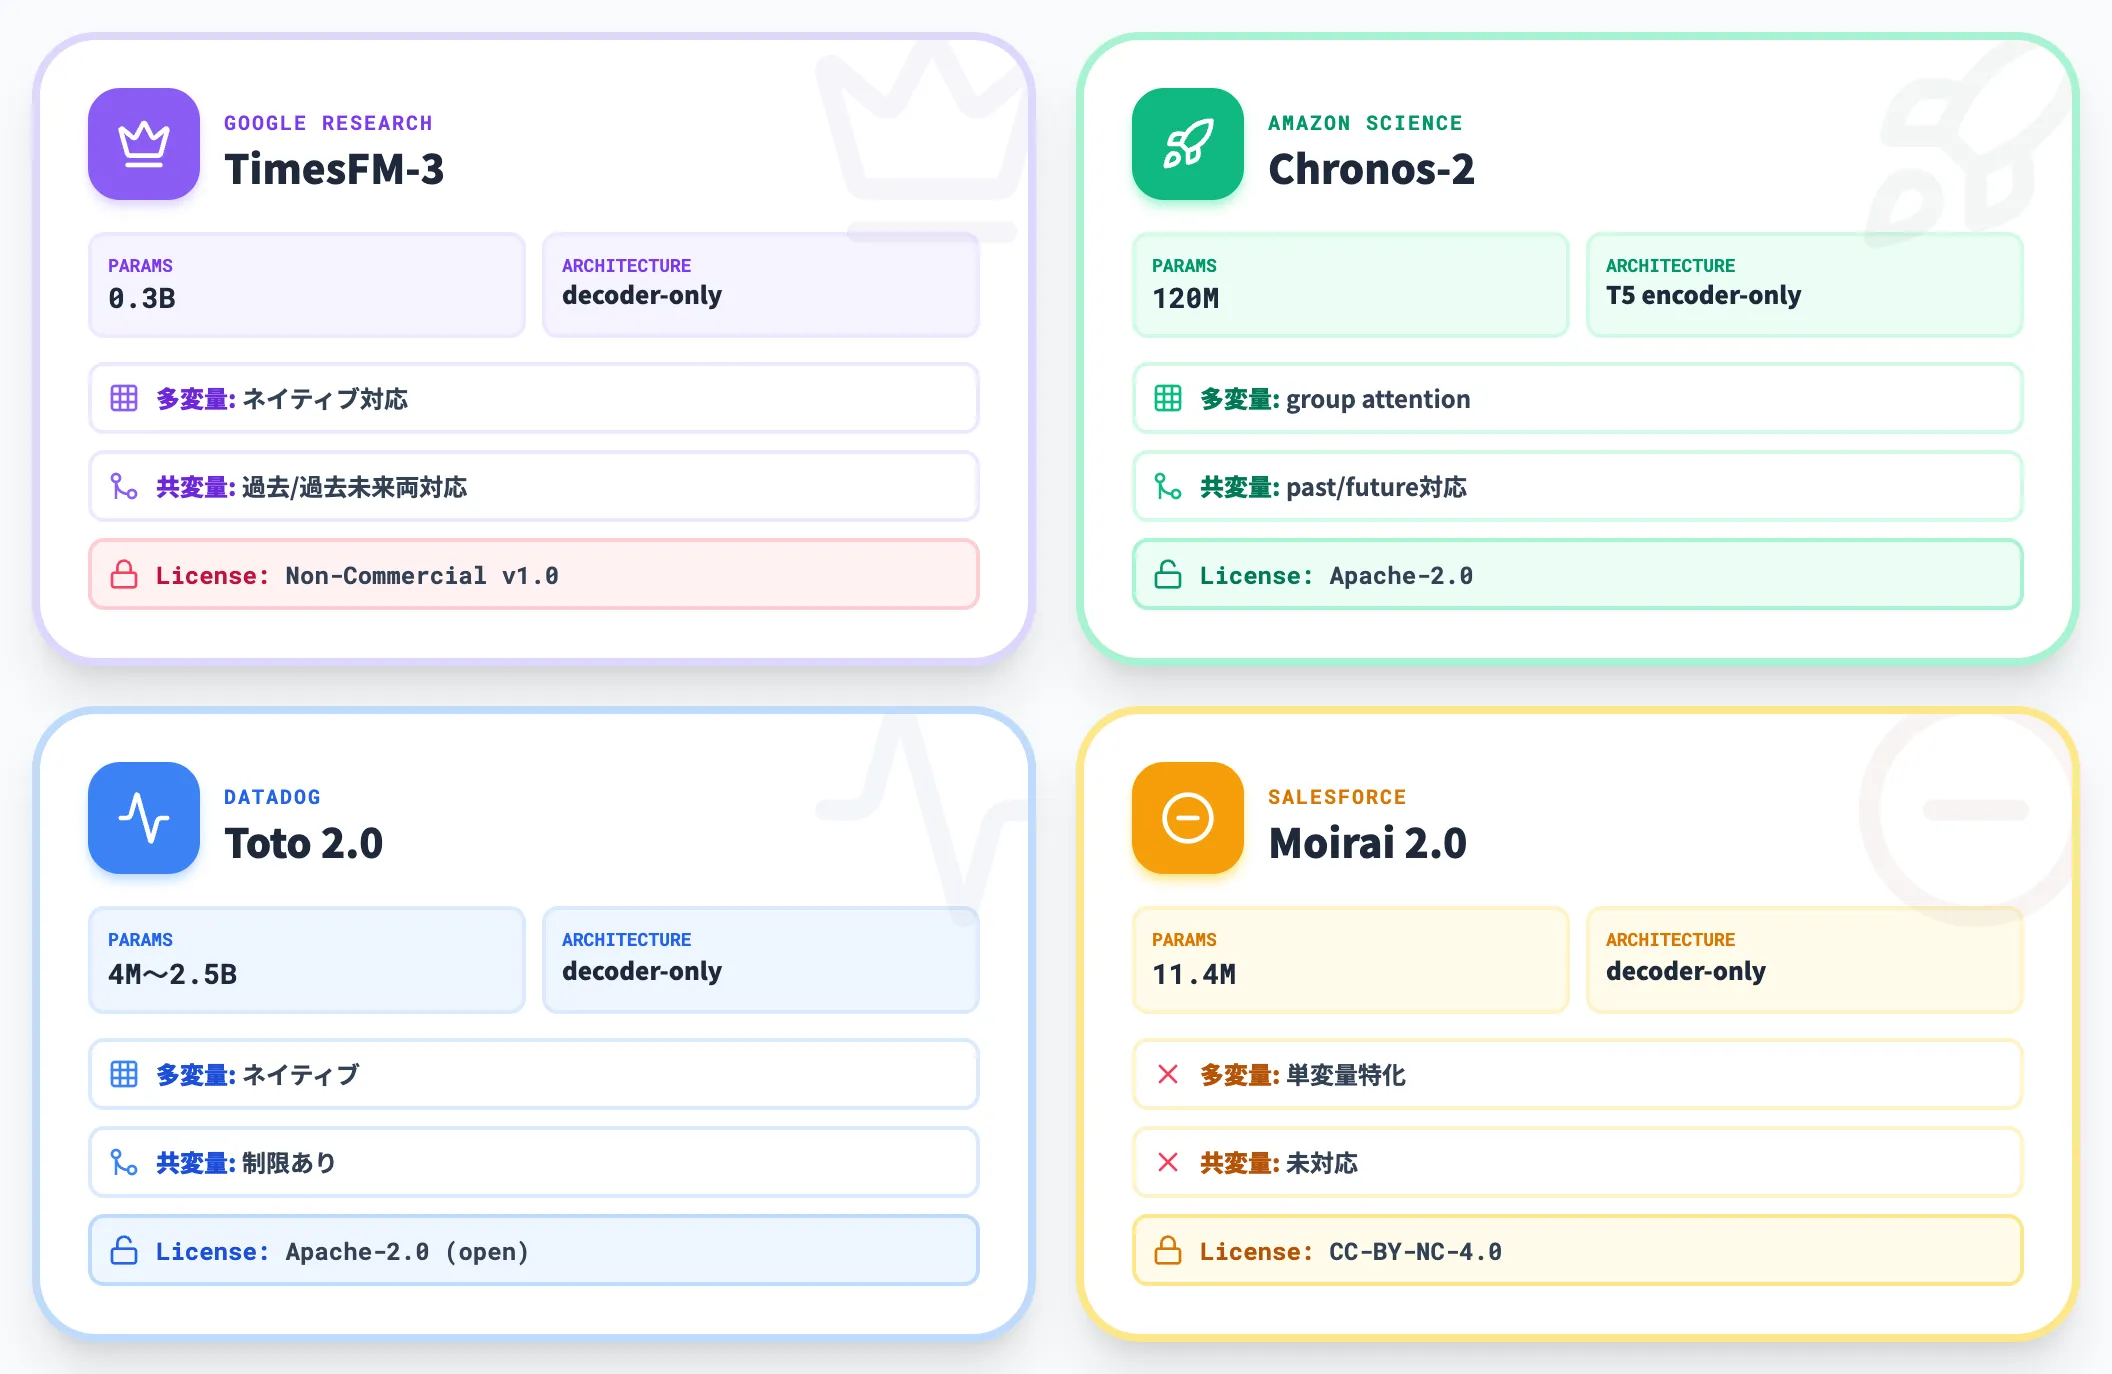Select the Moirai 2.0 card title
The height and width of the screenshot is (1374, 2112).
point(1367,843)
